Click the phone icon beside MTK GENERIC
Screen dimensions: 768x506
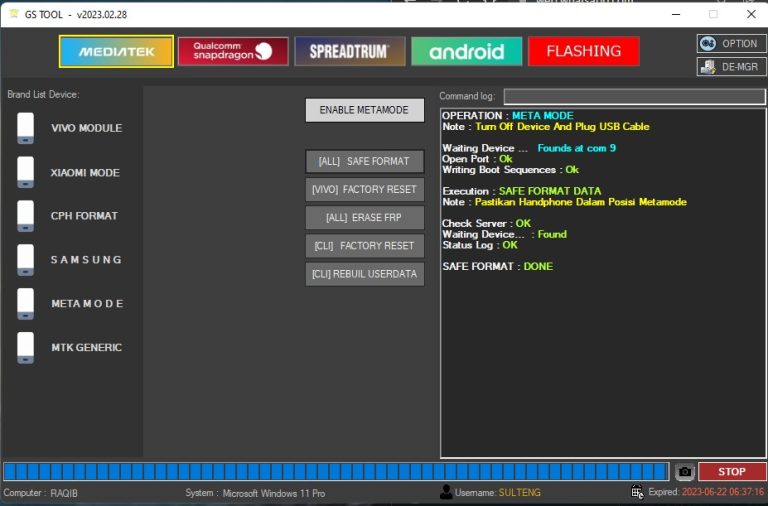coord(25,347)
